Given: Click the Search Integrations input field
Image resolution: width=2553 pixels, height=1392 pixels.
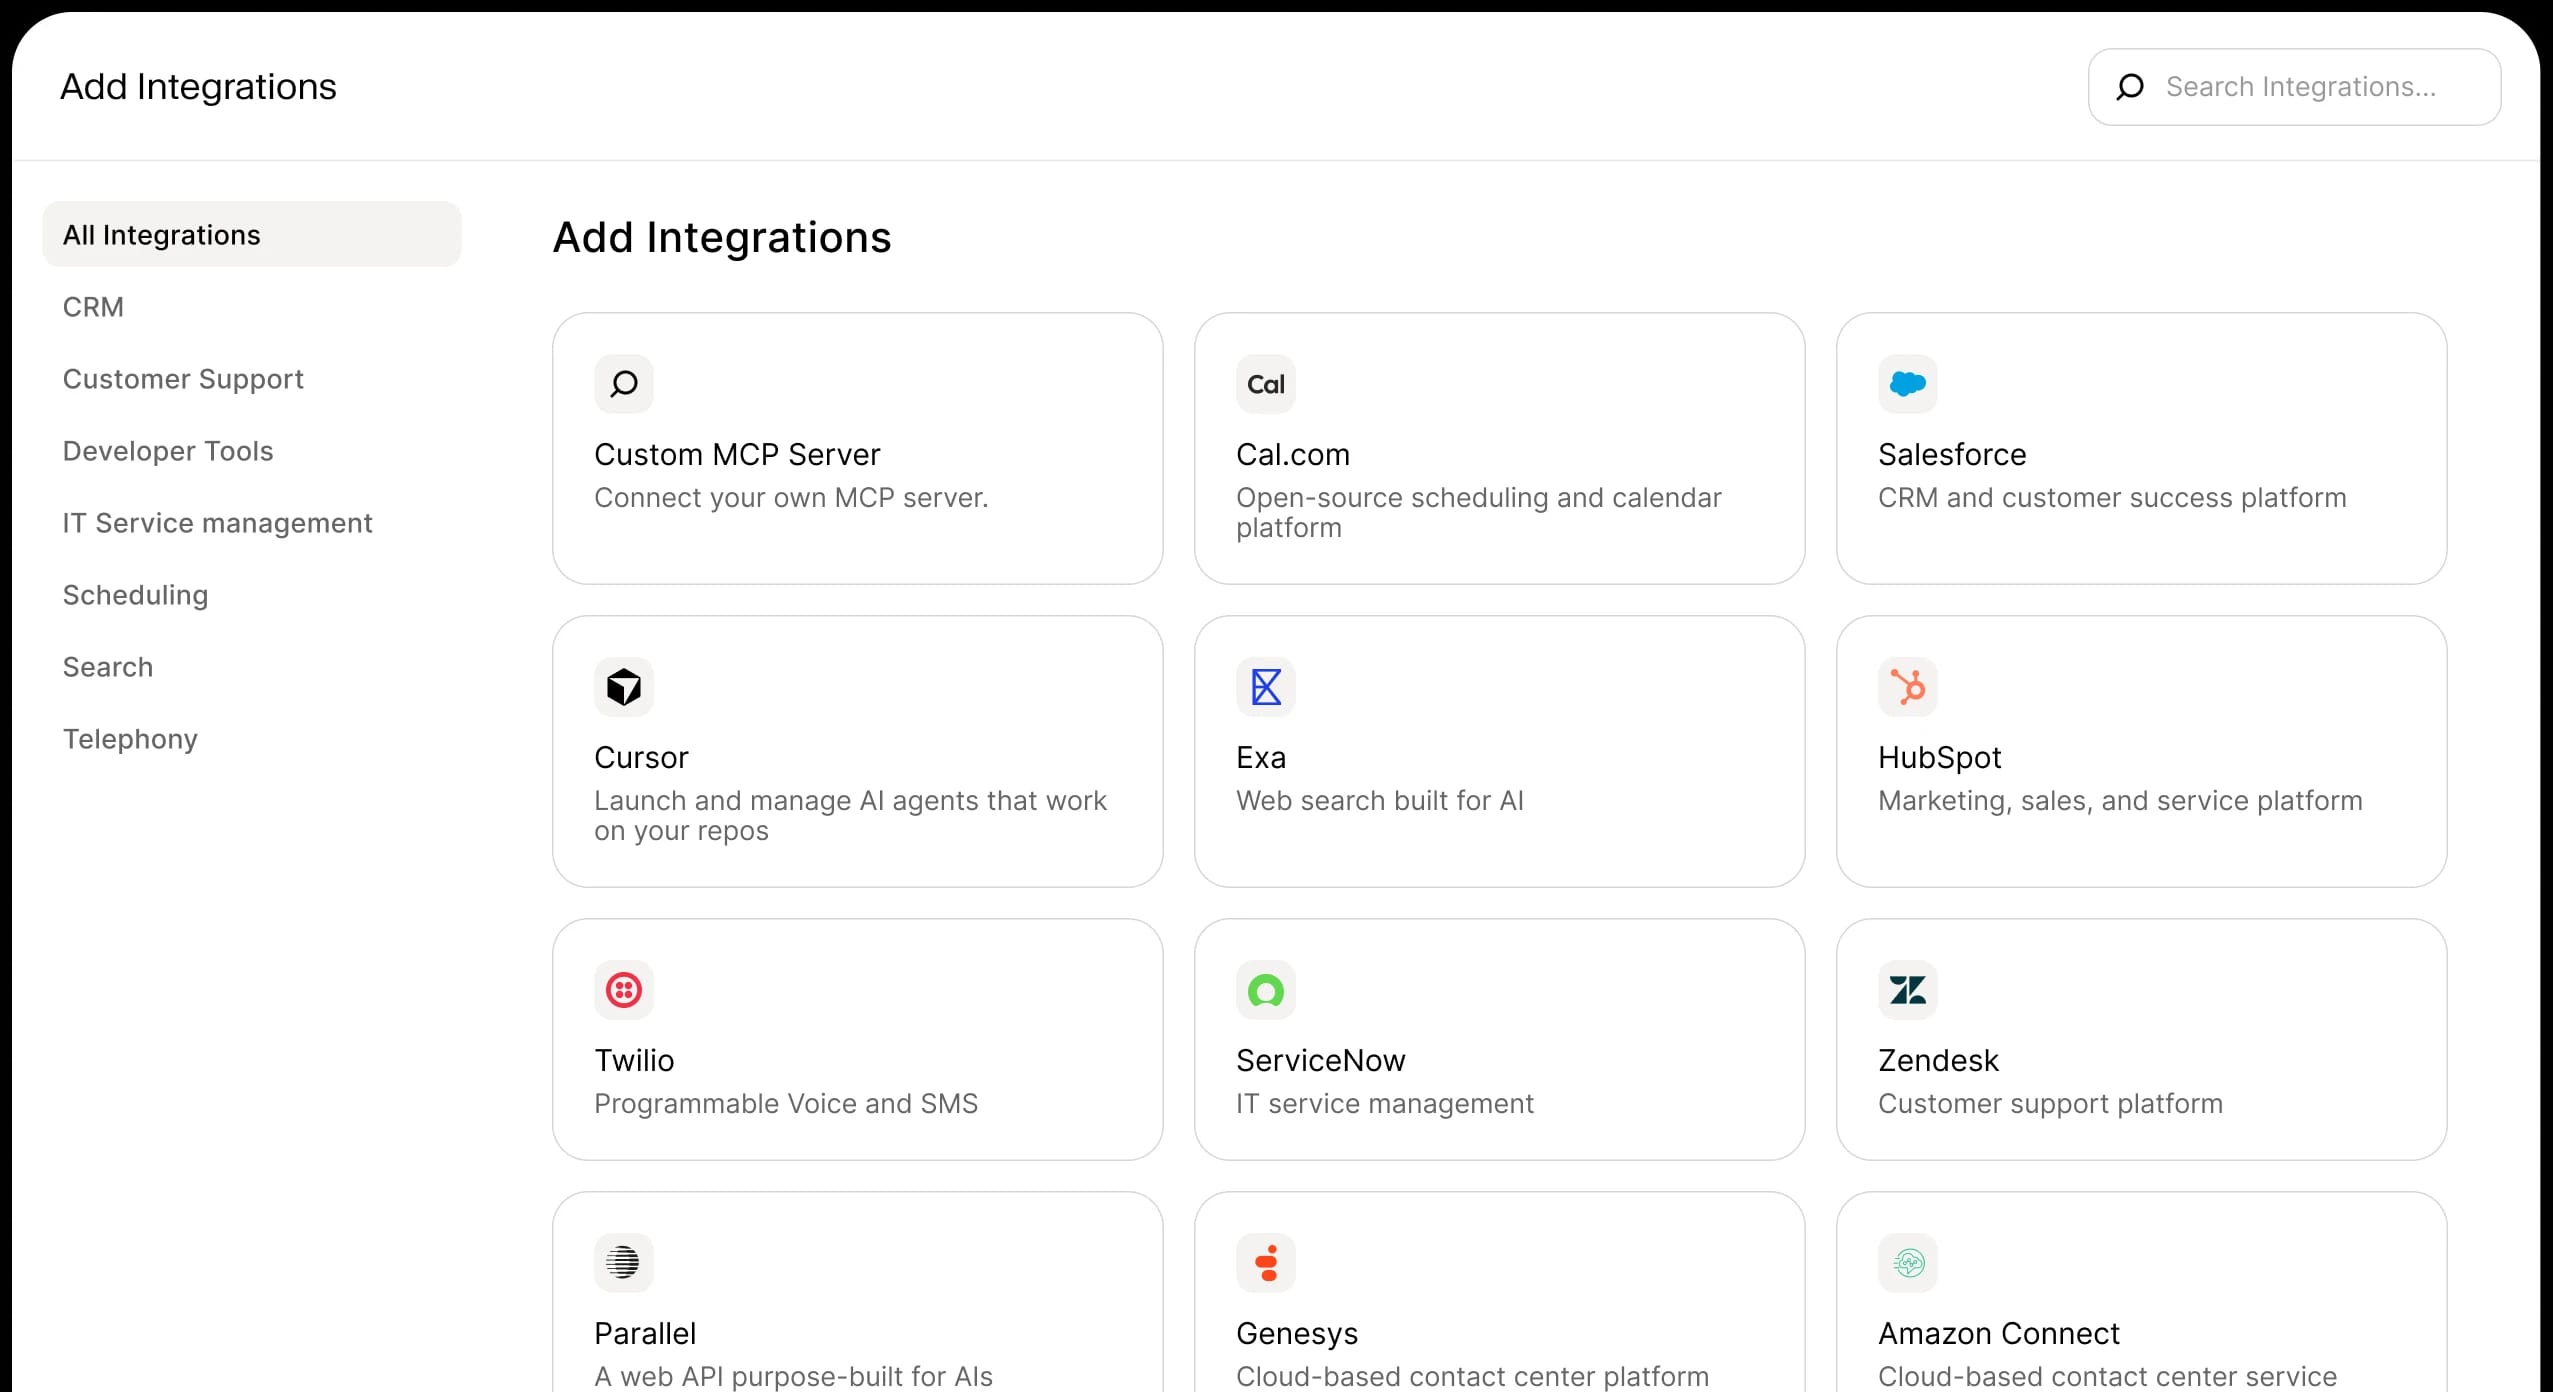Looking at the screenshot, I should 2300,87.
